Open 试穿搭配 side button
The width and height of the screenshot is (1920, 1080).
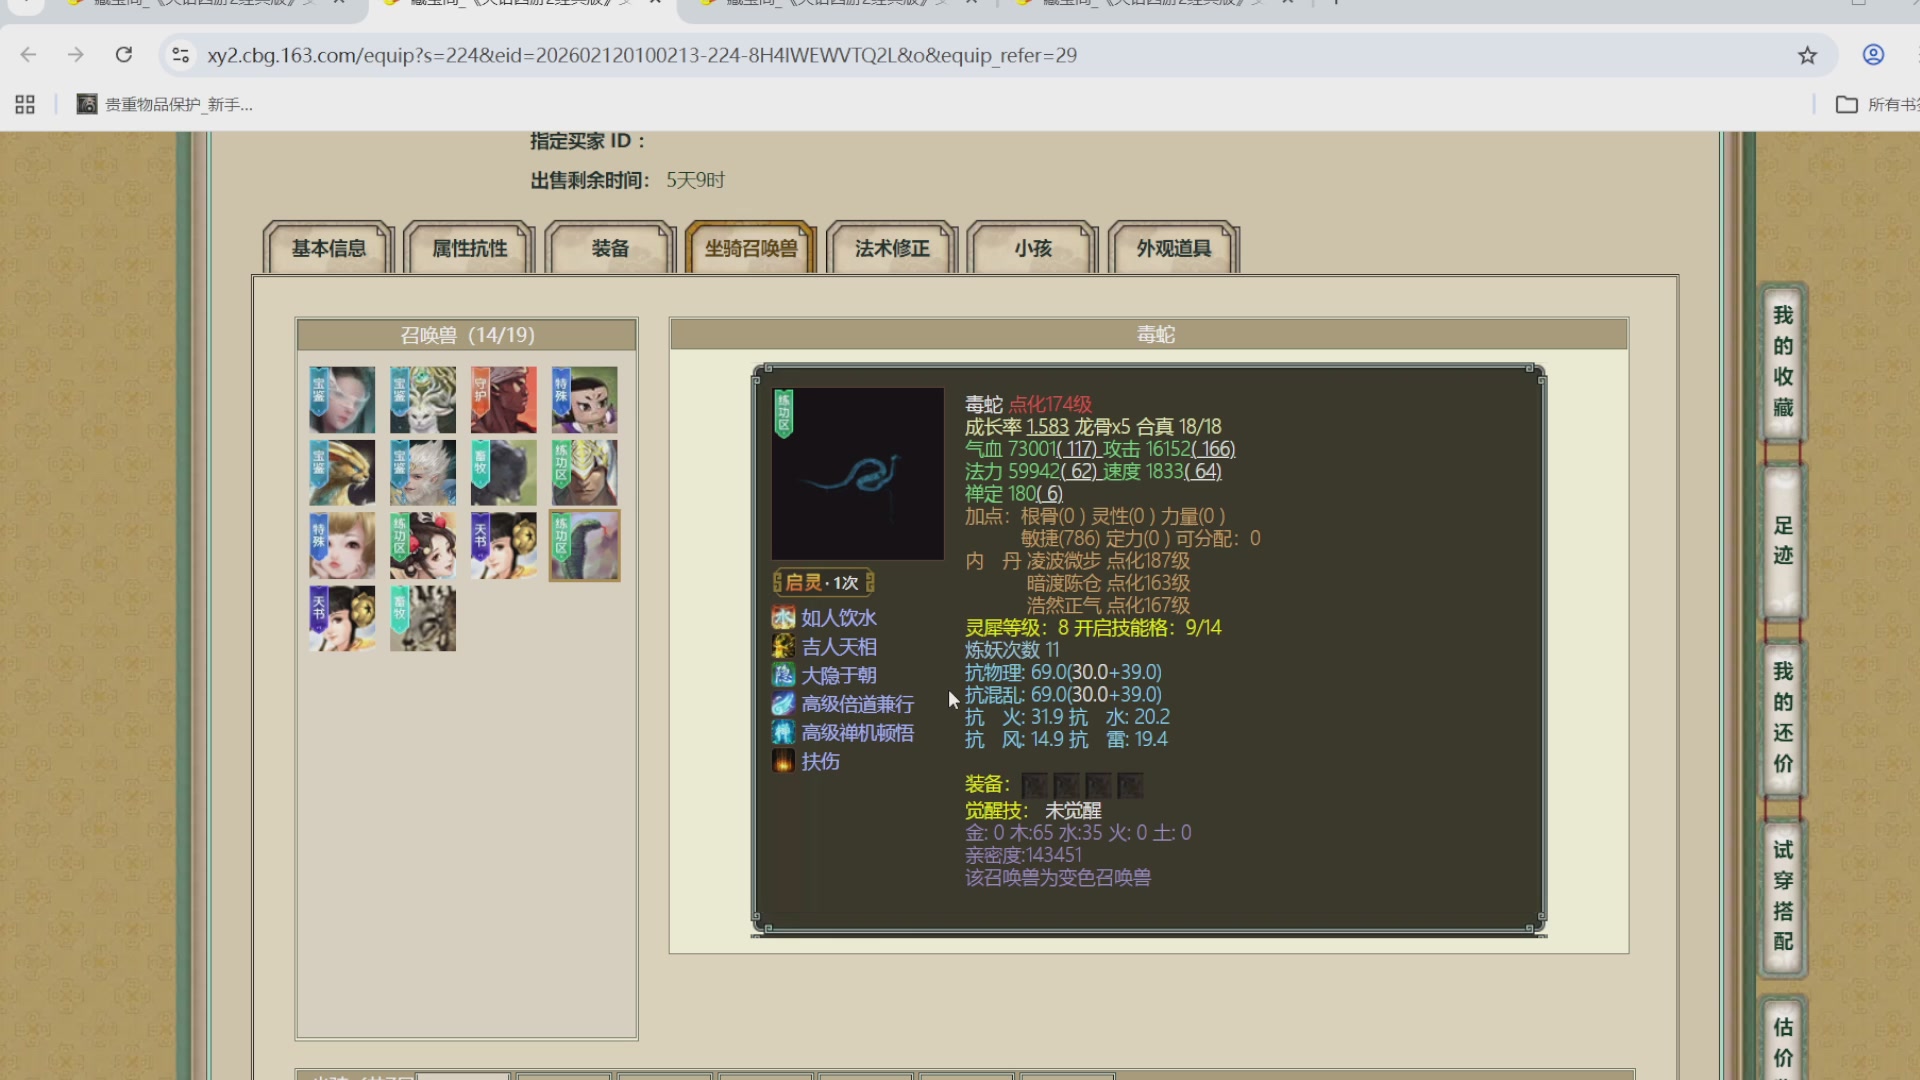1782,895
